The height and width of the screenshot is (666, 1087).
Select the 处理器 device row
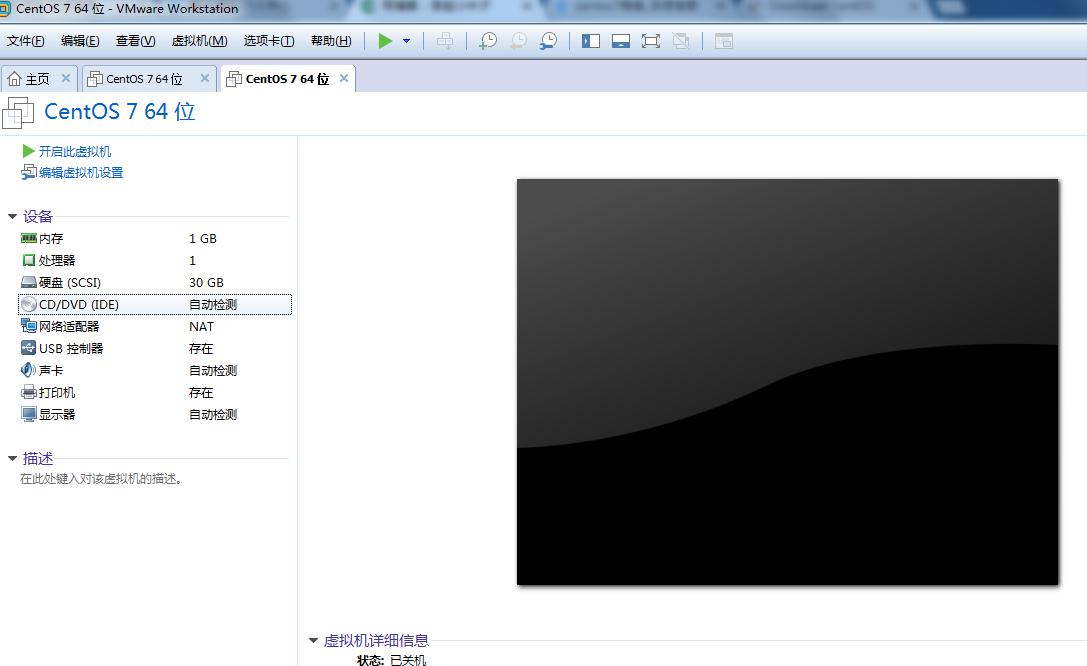point(155,261)
